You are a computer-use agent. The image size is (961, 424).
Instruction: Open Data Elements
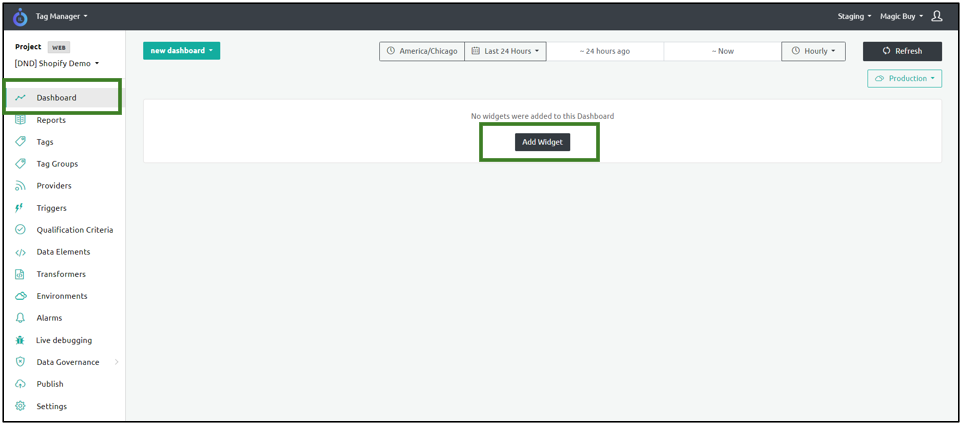[x=64, y=252]
